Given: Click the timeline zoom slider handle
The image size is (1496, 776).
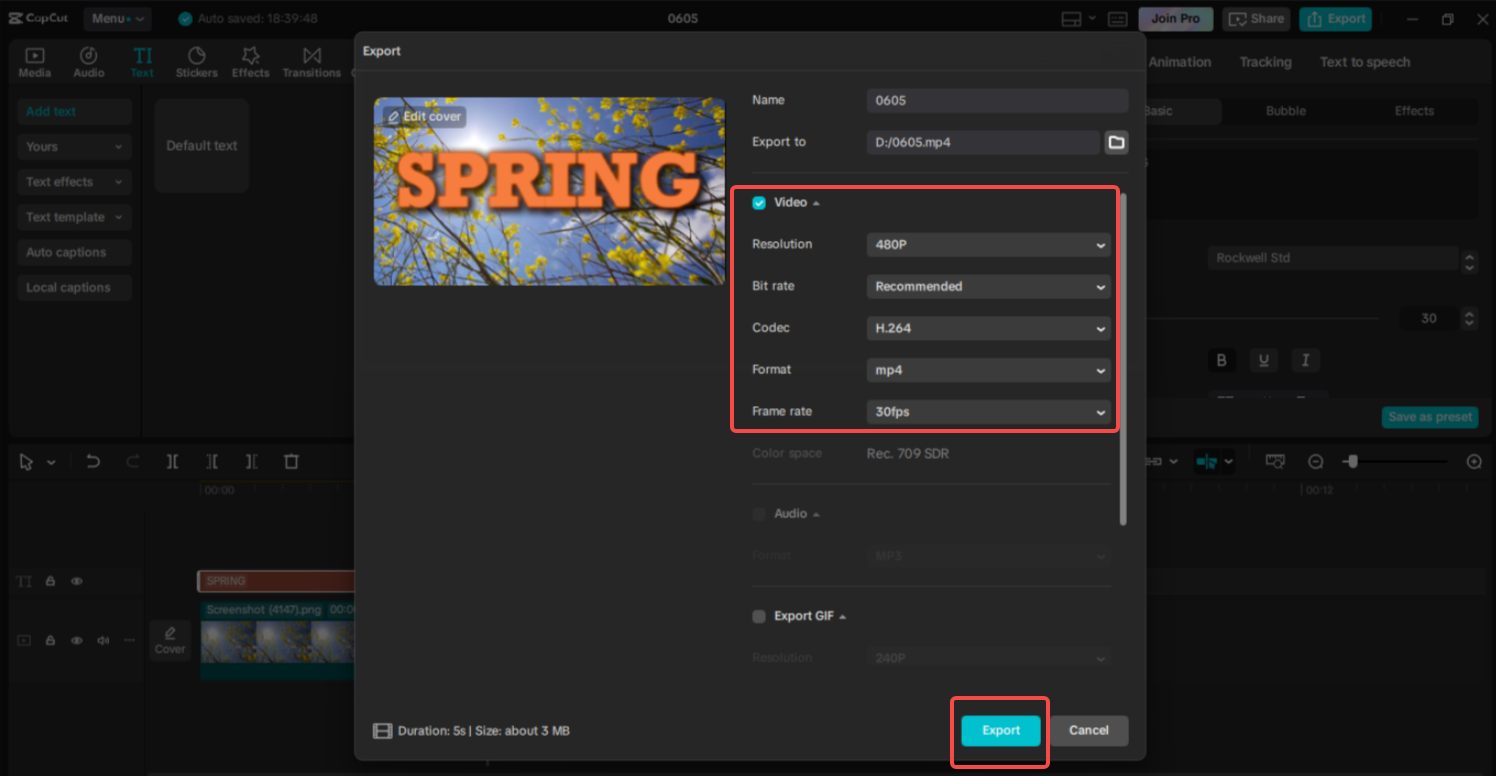Looking at the screenshot, I should (1352, 461).
